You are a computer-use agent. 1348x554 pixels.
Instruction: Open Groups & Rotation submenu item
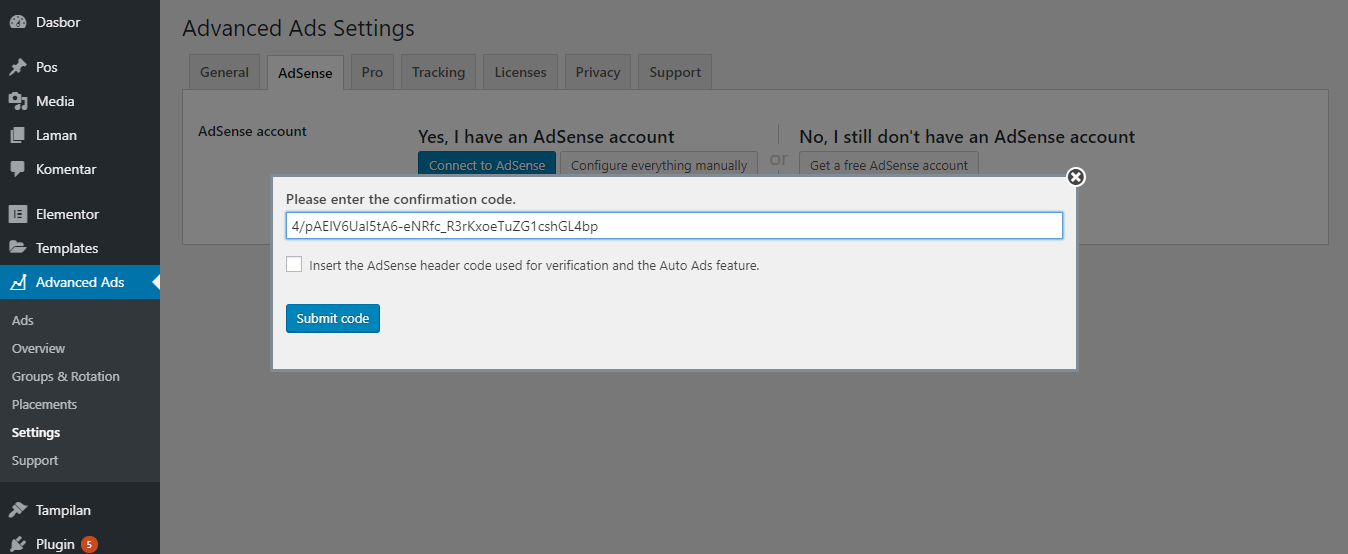point(66,376)
